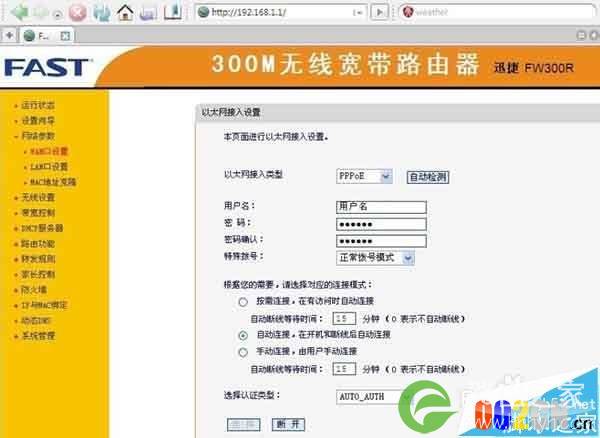600x438 pixels.
Task: Click the green back arrow in browser toolbar
Action: (20, 13)
